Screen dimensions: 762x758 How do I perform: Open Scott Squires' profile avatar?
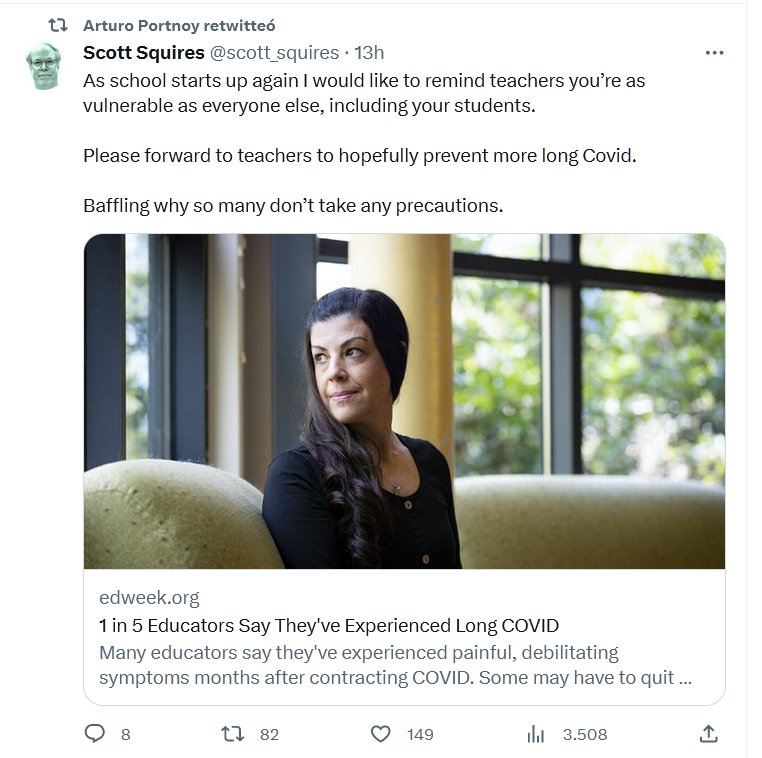click(43, 67)
